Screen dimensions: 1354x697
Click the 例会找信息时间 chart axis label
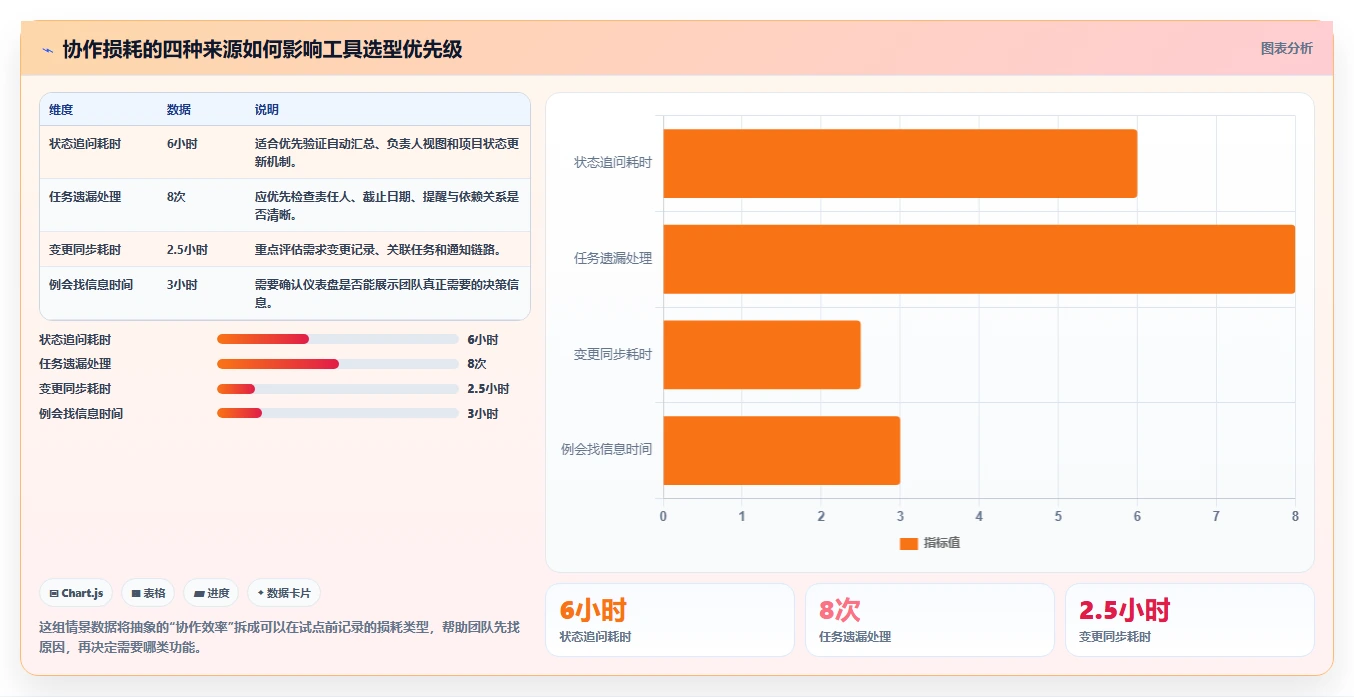607,449
